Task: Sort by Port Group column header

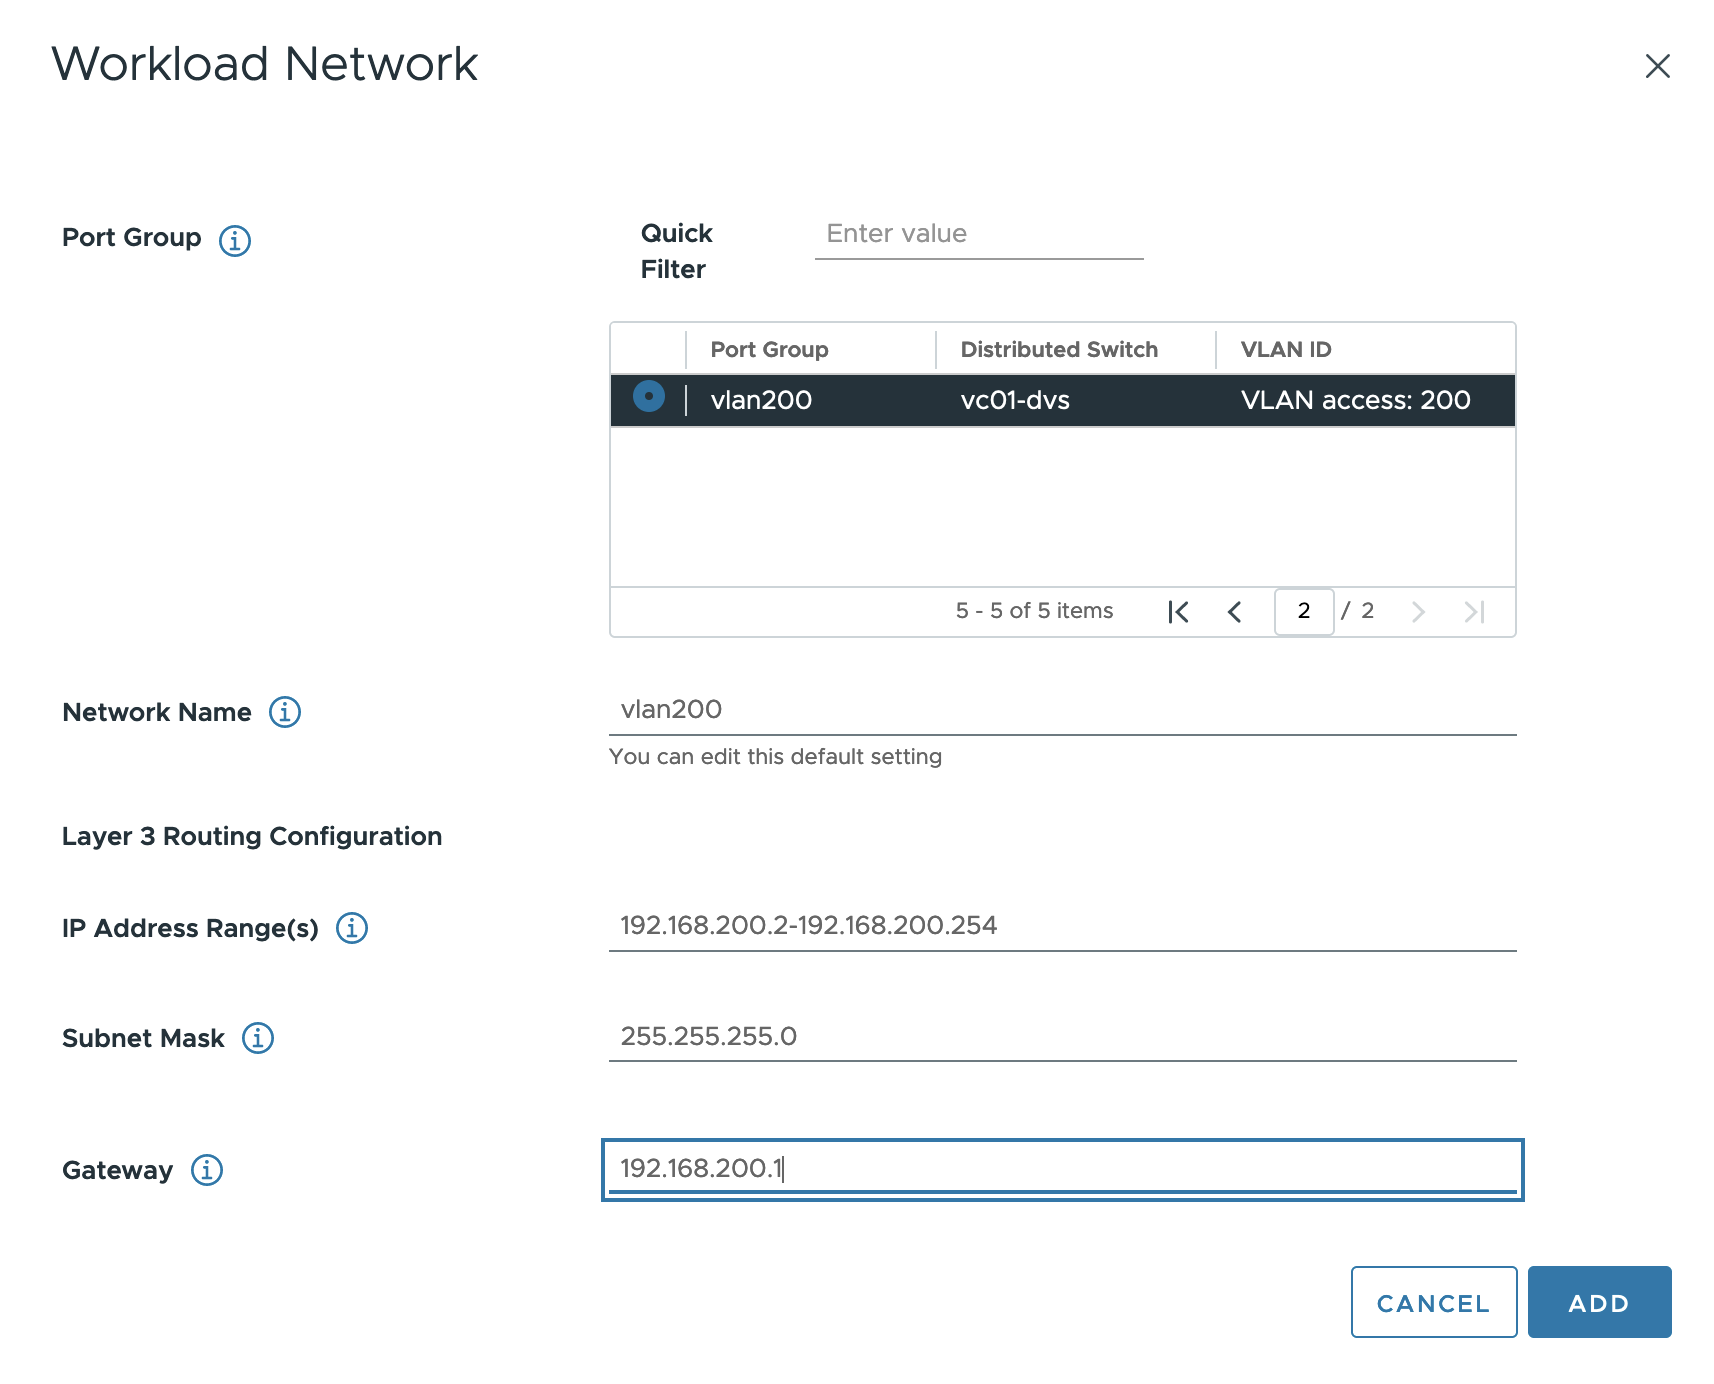Action: 769,350
